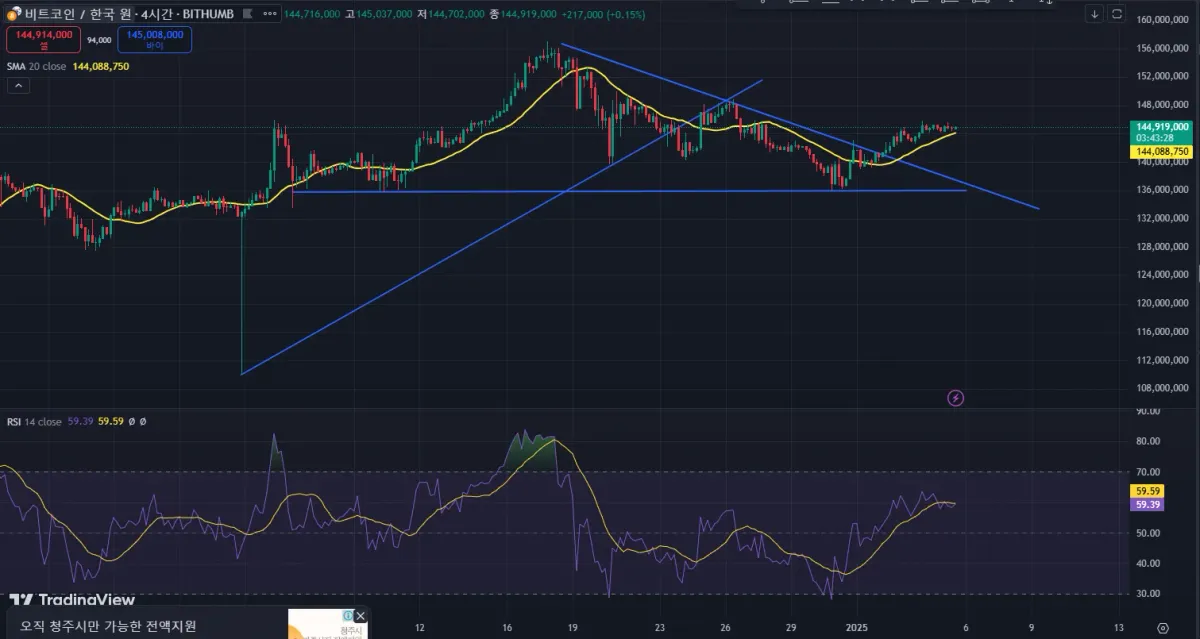Click the purple lightning bolt icon

[955, 398]
